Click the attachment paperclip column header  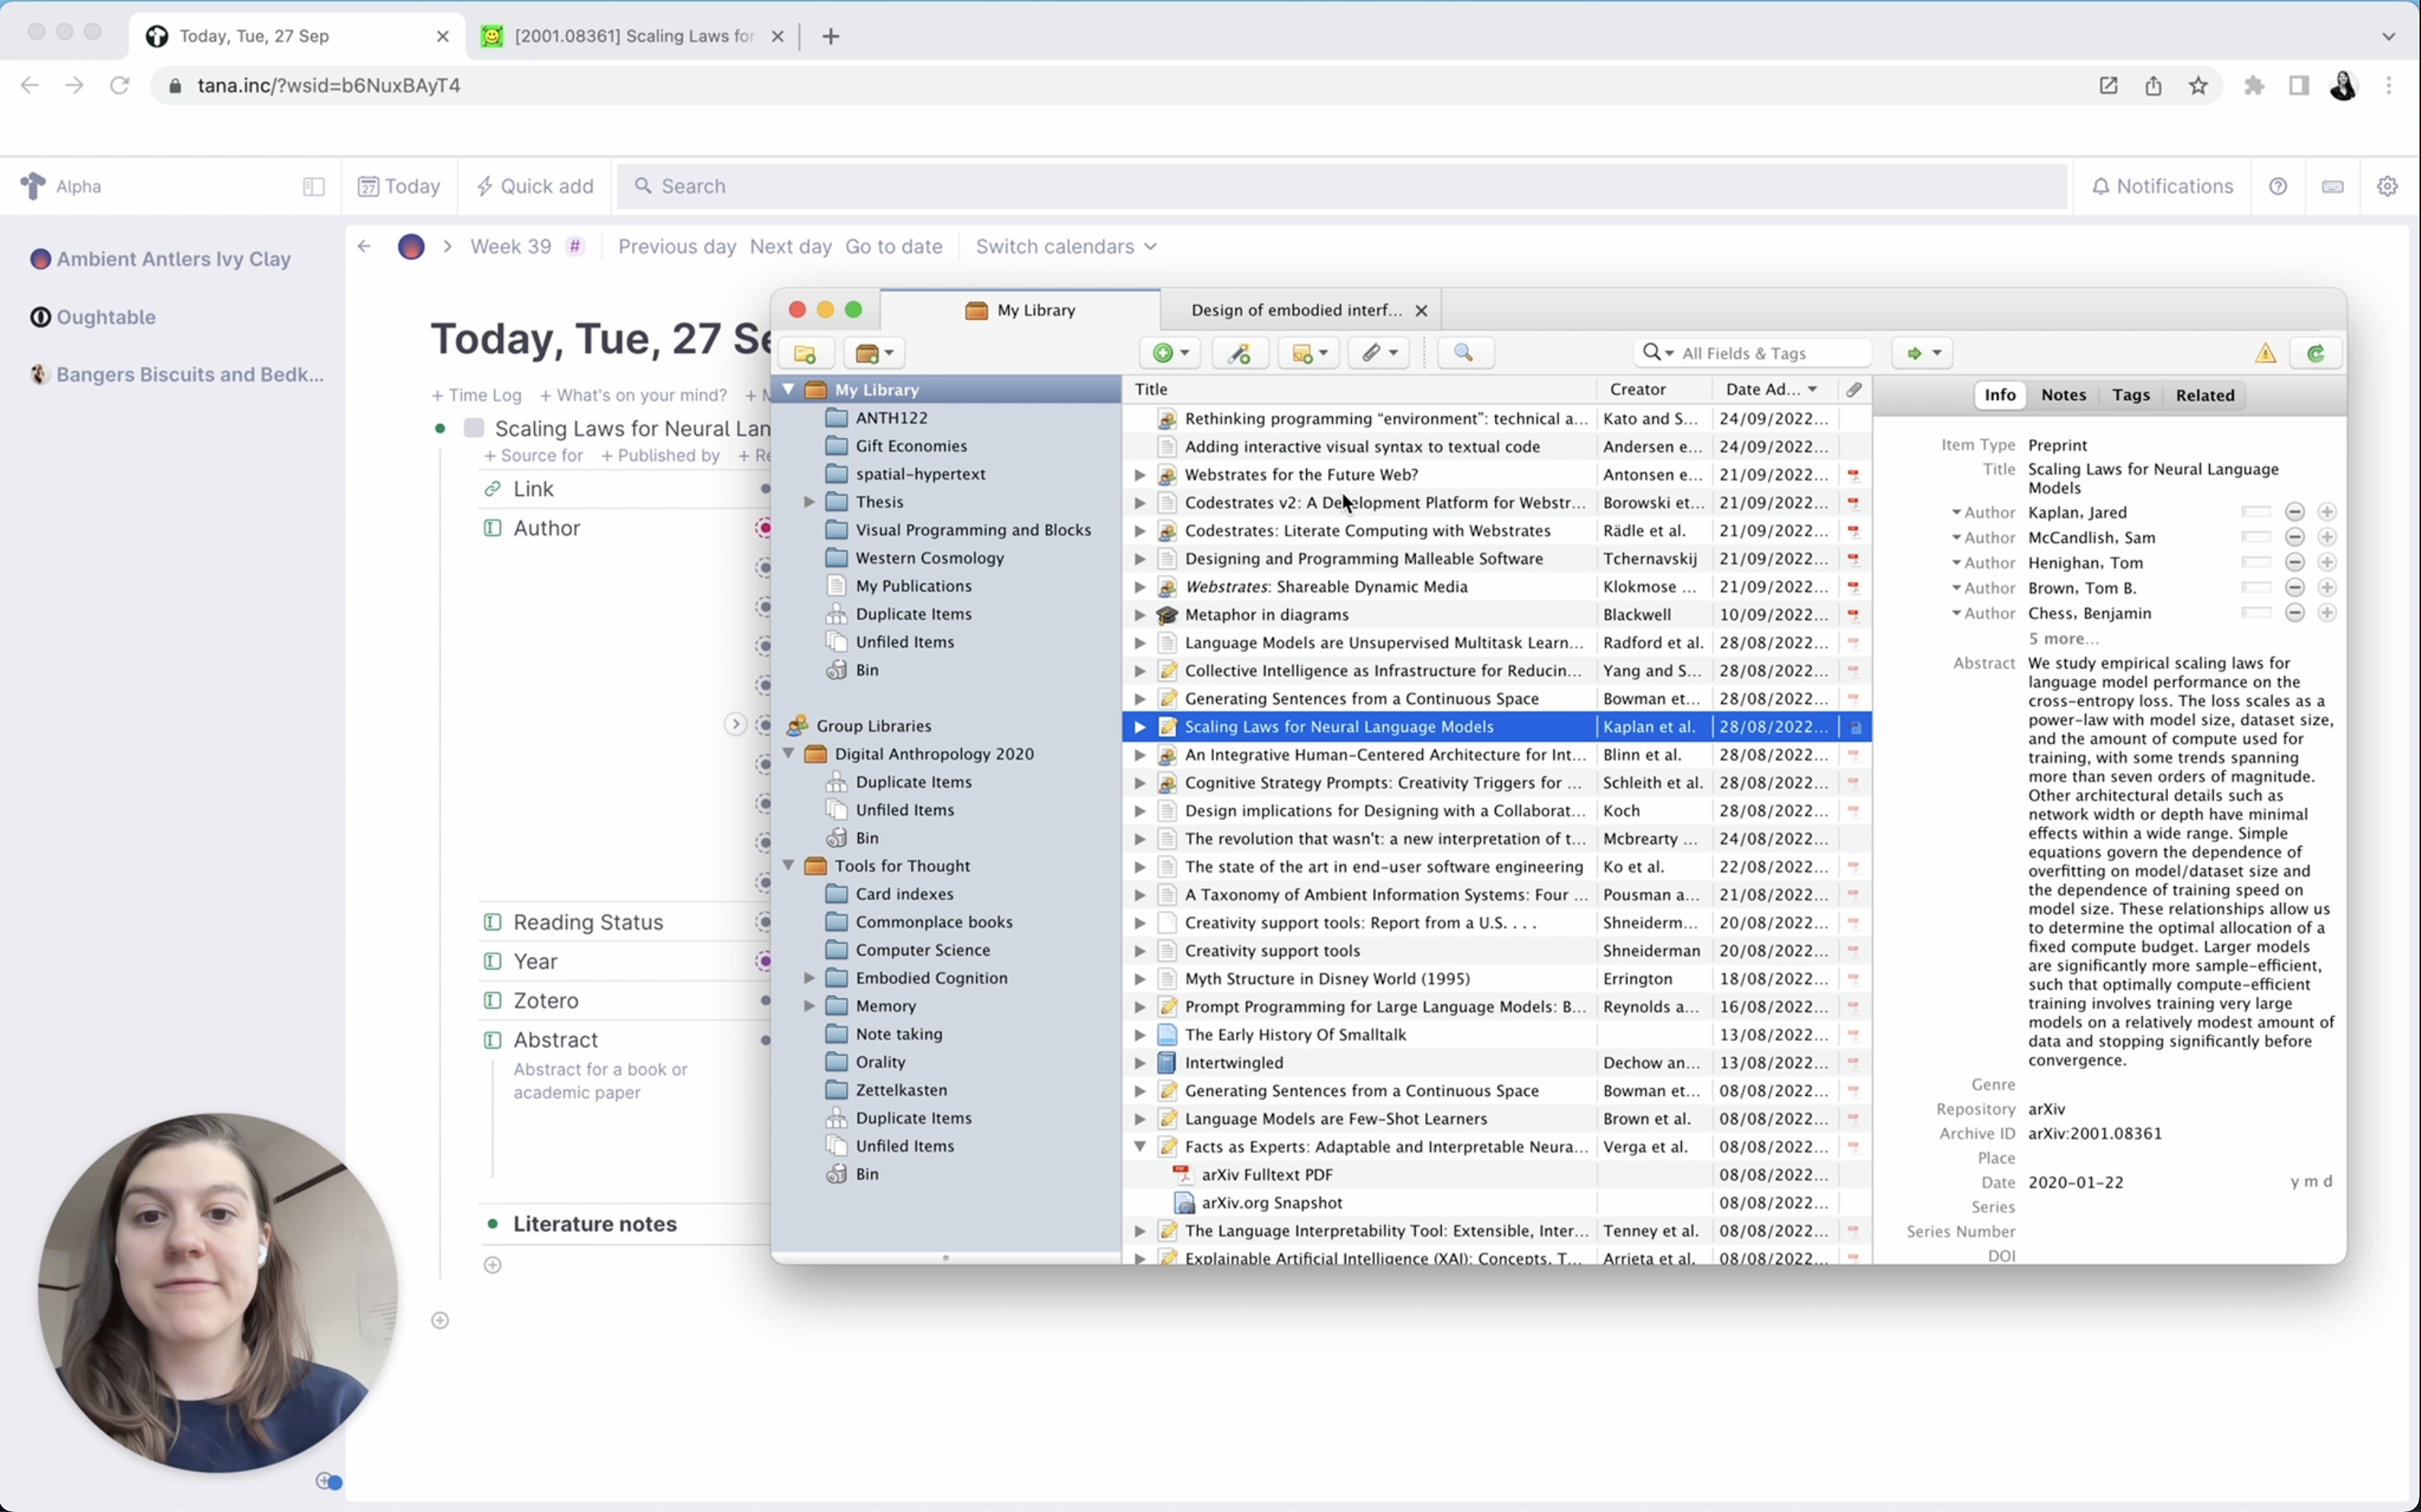click(1854, 389)
